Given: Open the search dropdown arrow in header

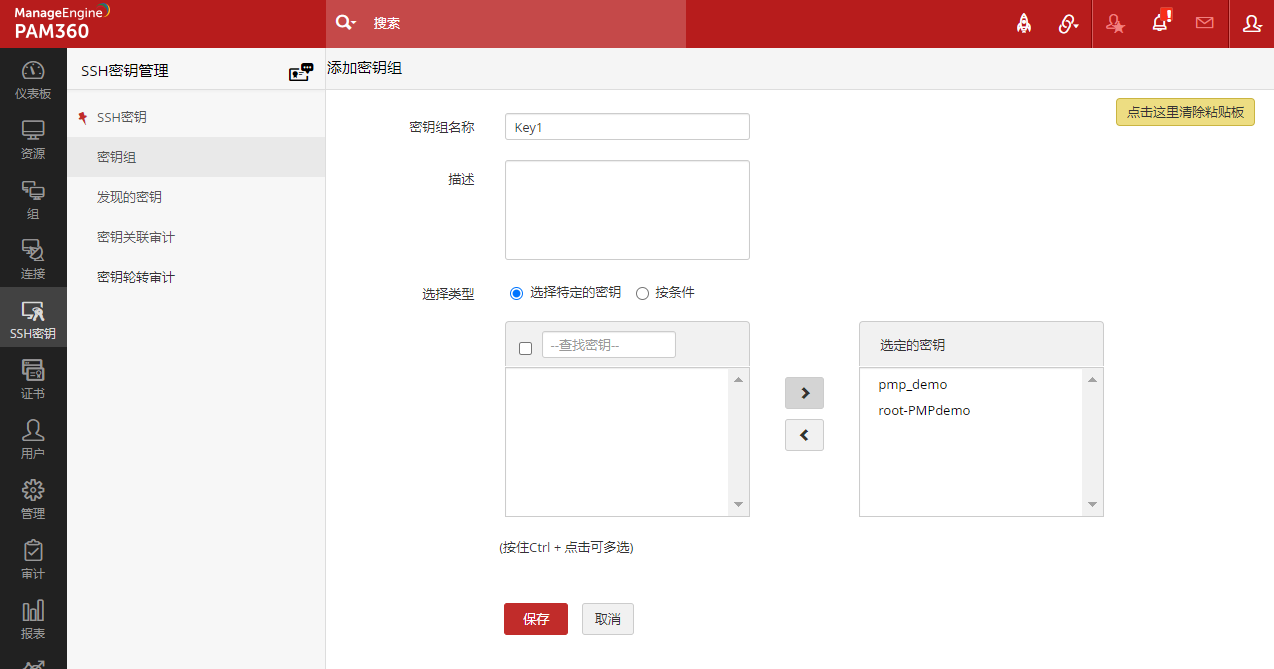Looking at the screenshot, I should 346,23.
